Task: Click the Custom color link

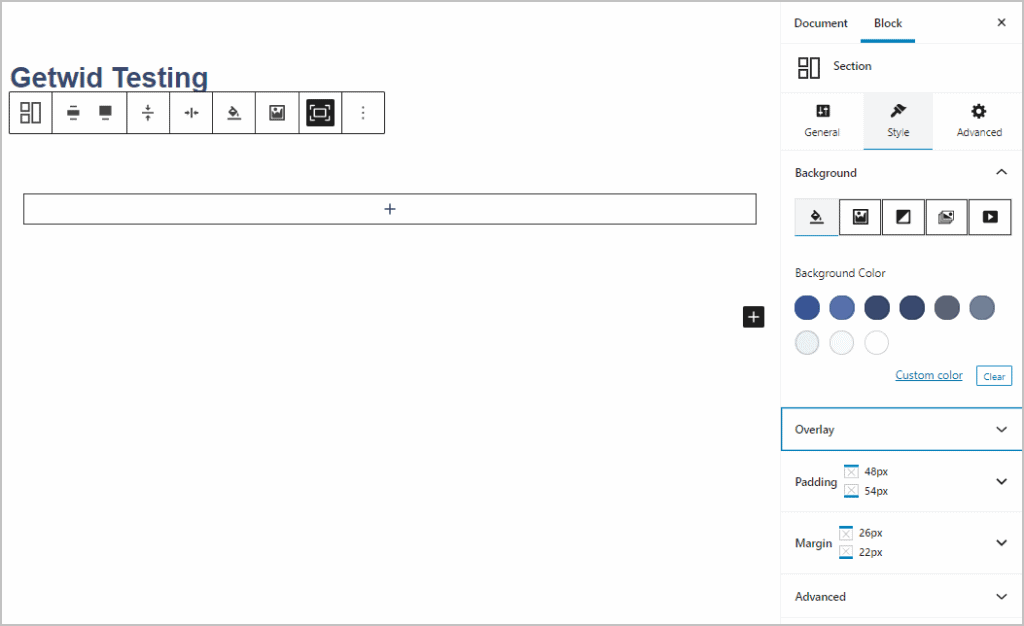Action: click(929, 375)
